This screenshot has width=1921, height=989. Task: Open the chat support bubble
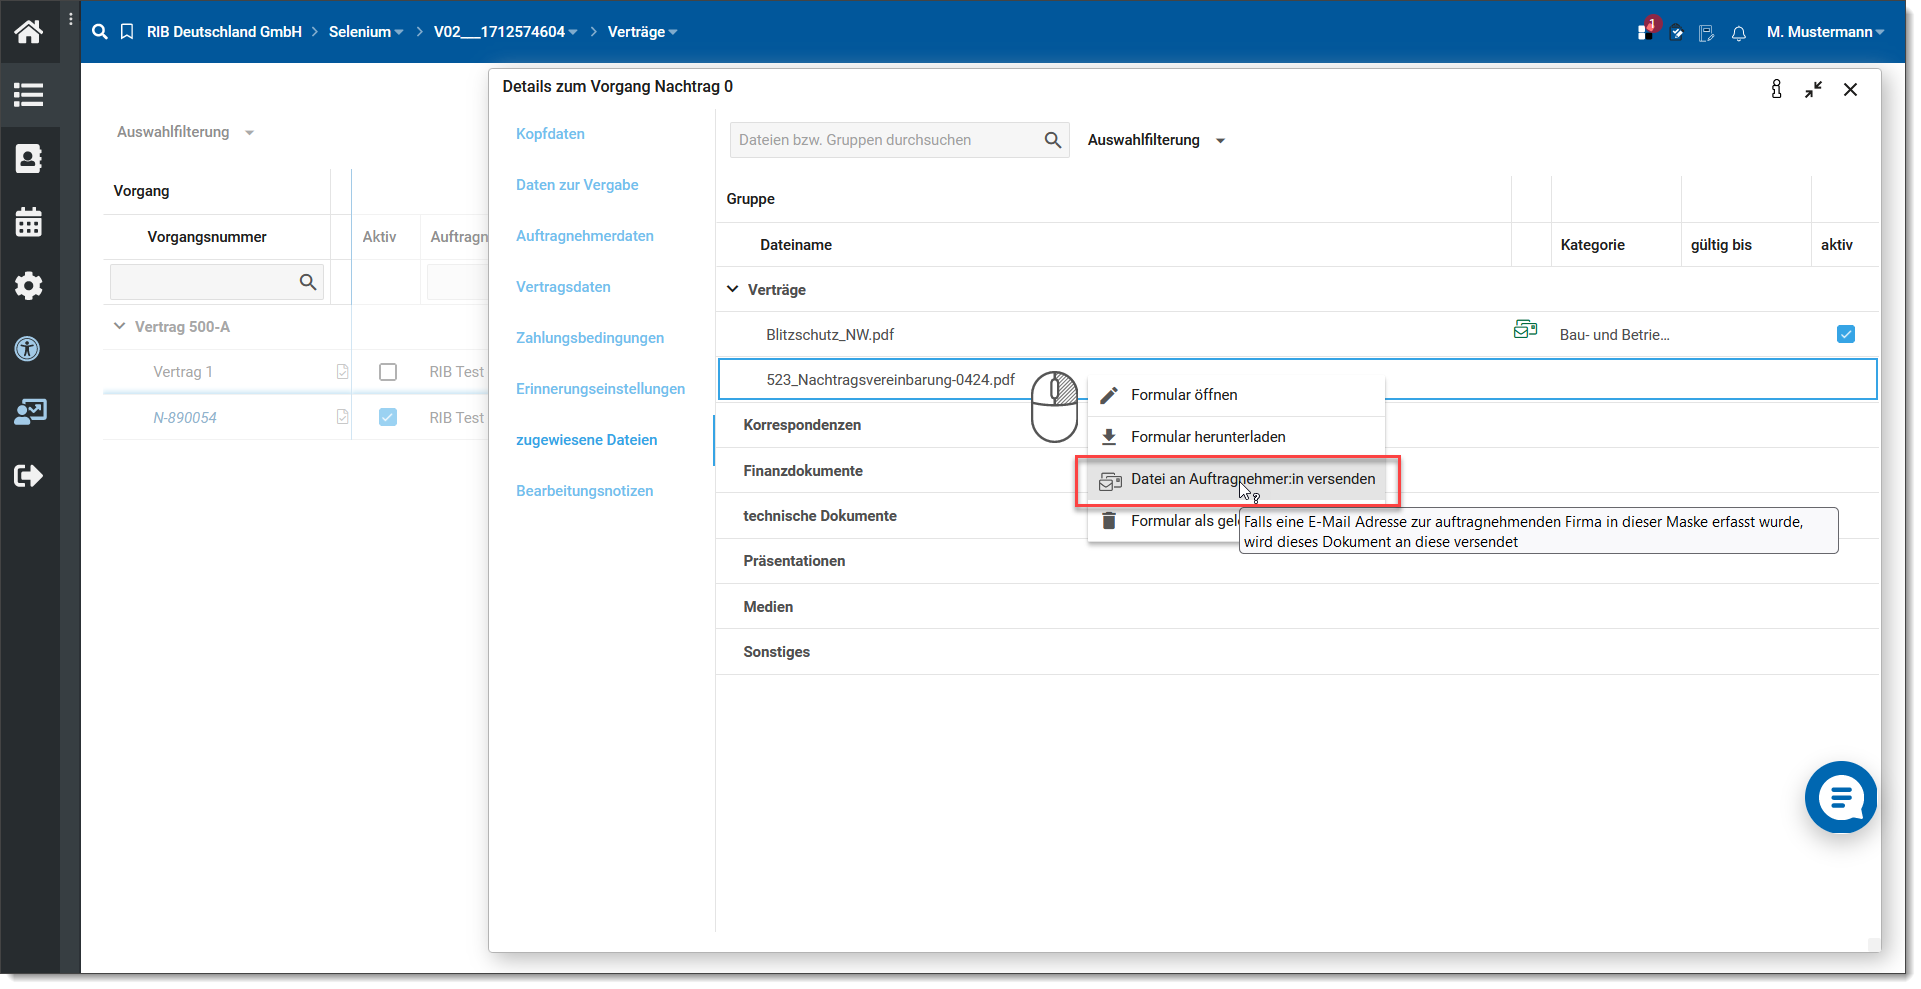click(x=1841, y=797)
